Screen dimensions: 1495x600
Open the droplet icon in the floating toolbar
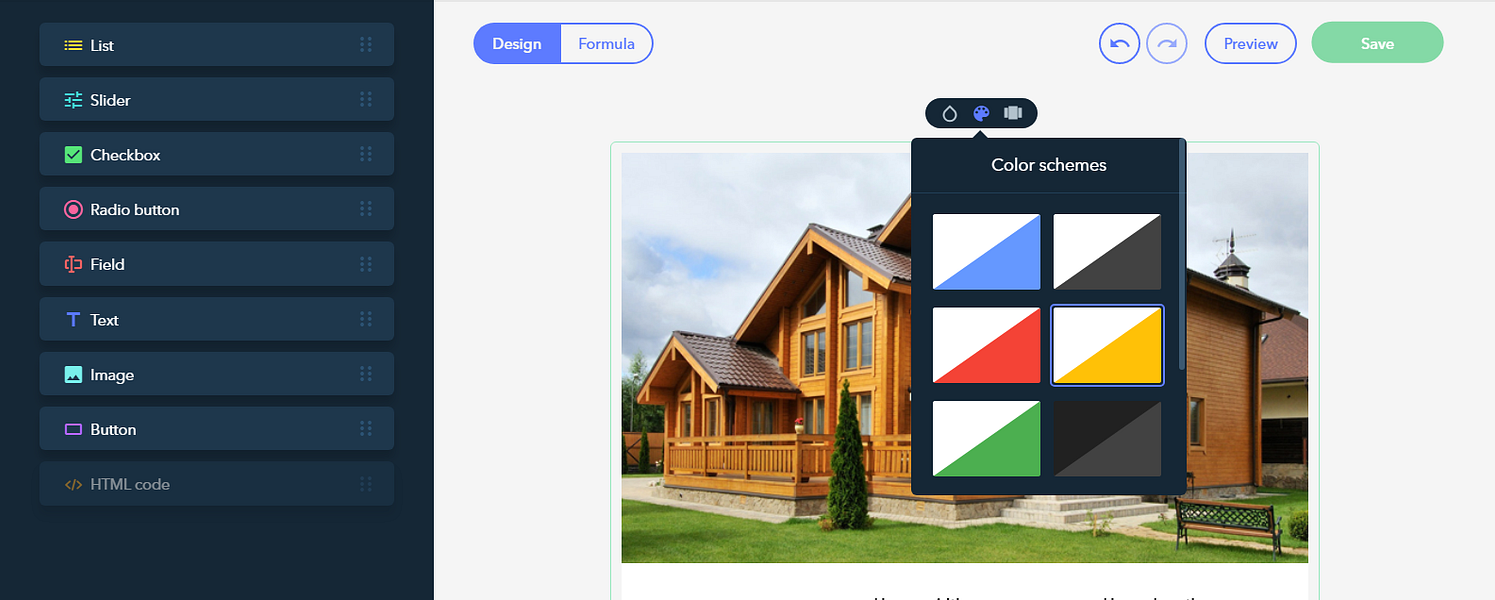(x=950, y=114)
